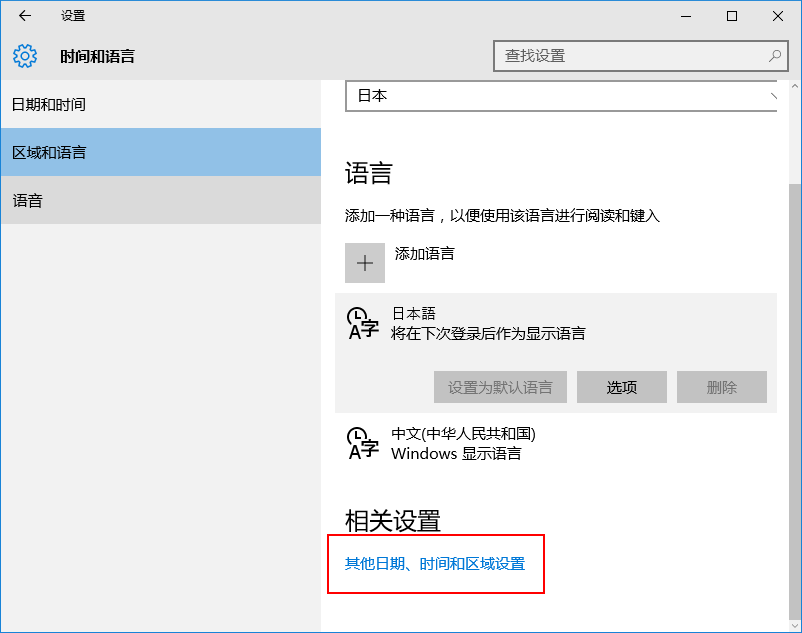Select 区域和语言 in the sidebar
Screen dimensions: 802x633
click(x=160, y=153)
